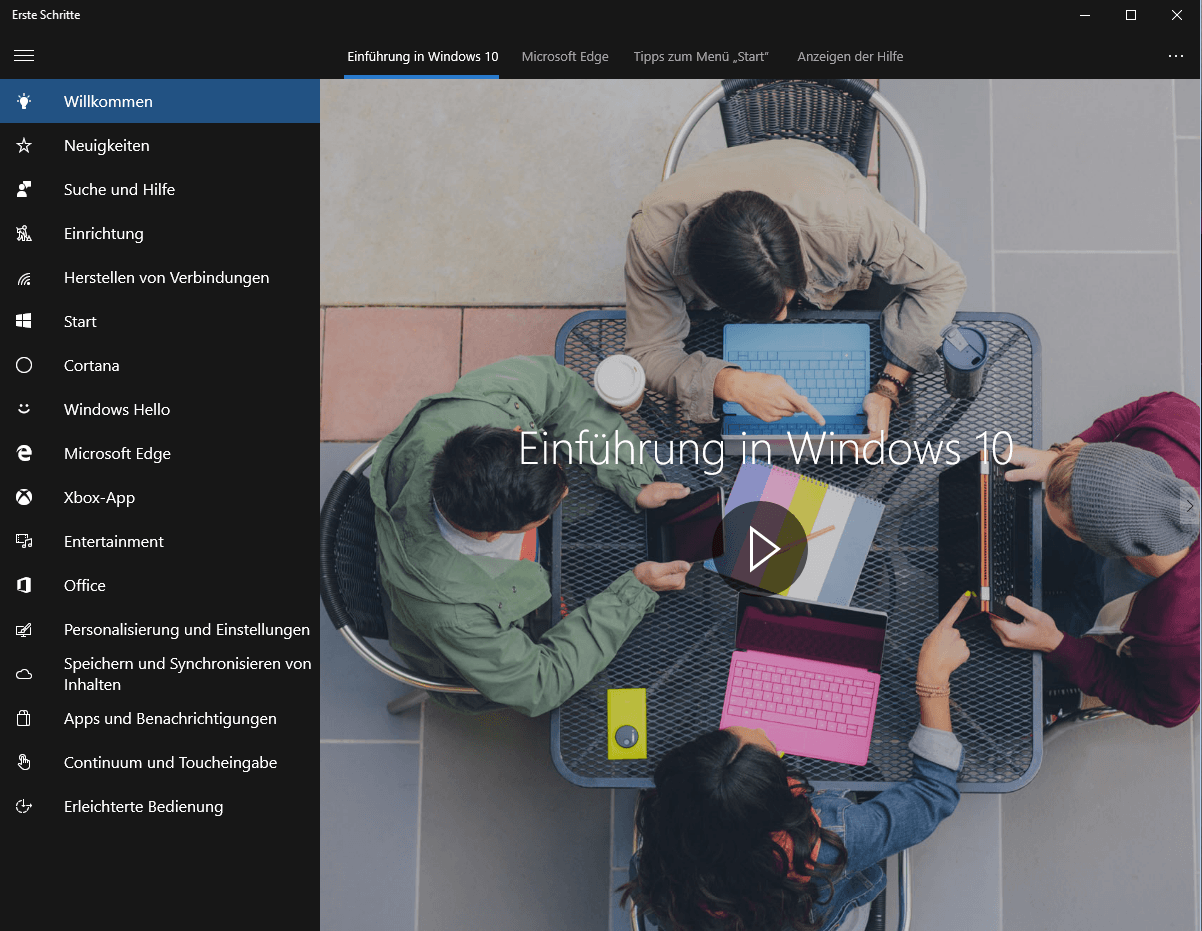This screenshot has height=931, width=1202.
Task: Open Herstellen von Verbindungen
Action: click(160, 277)
